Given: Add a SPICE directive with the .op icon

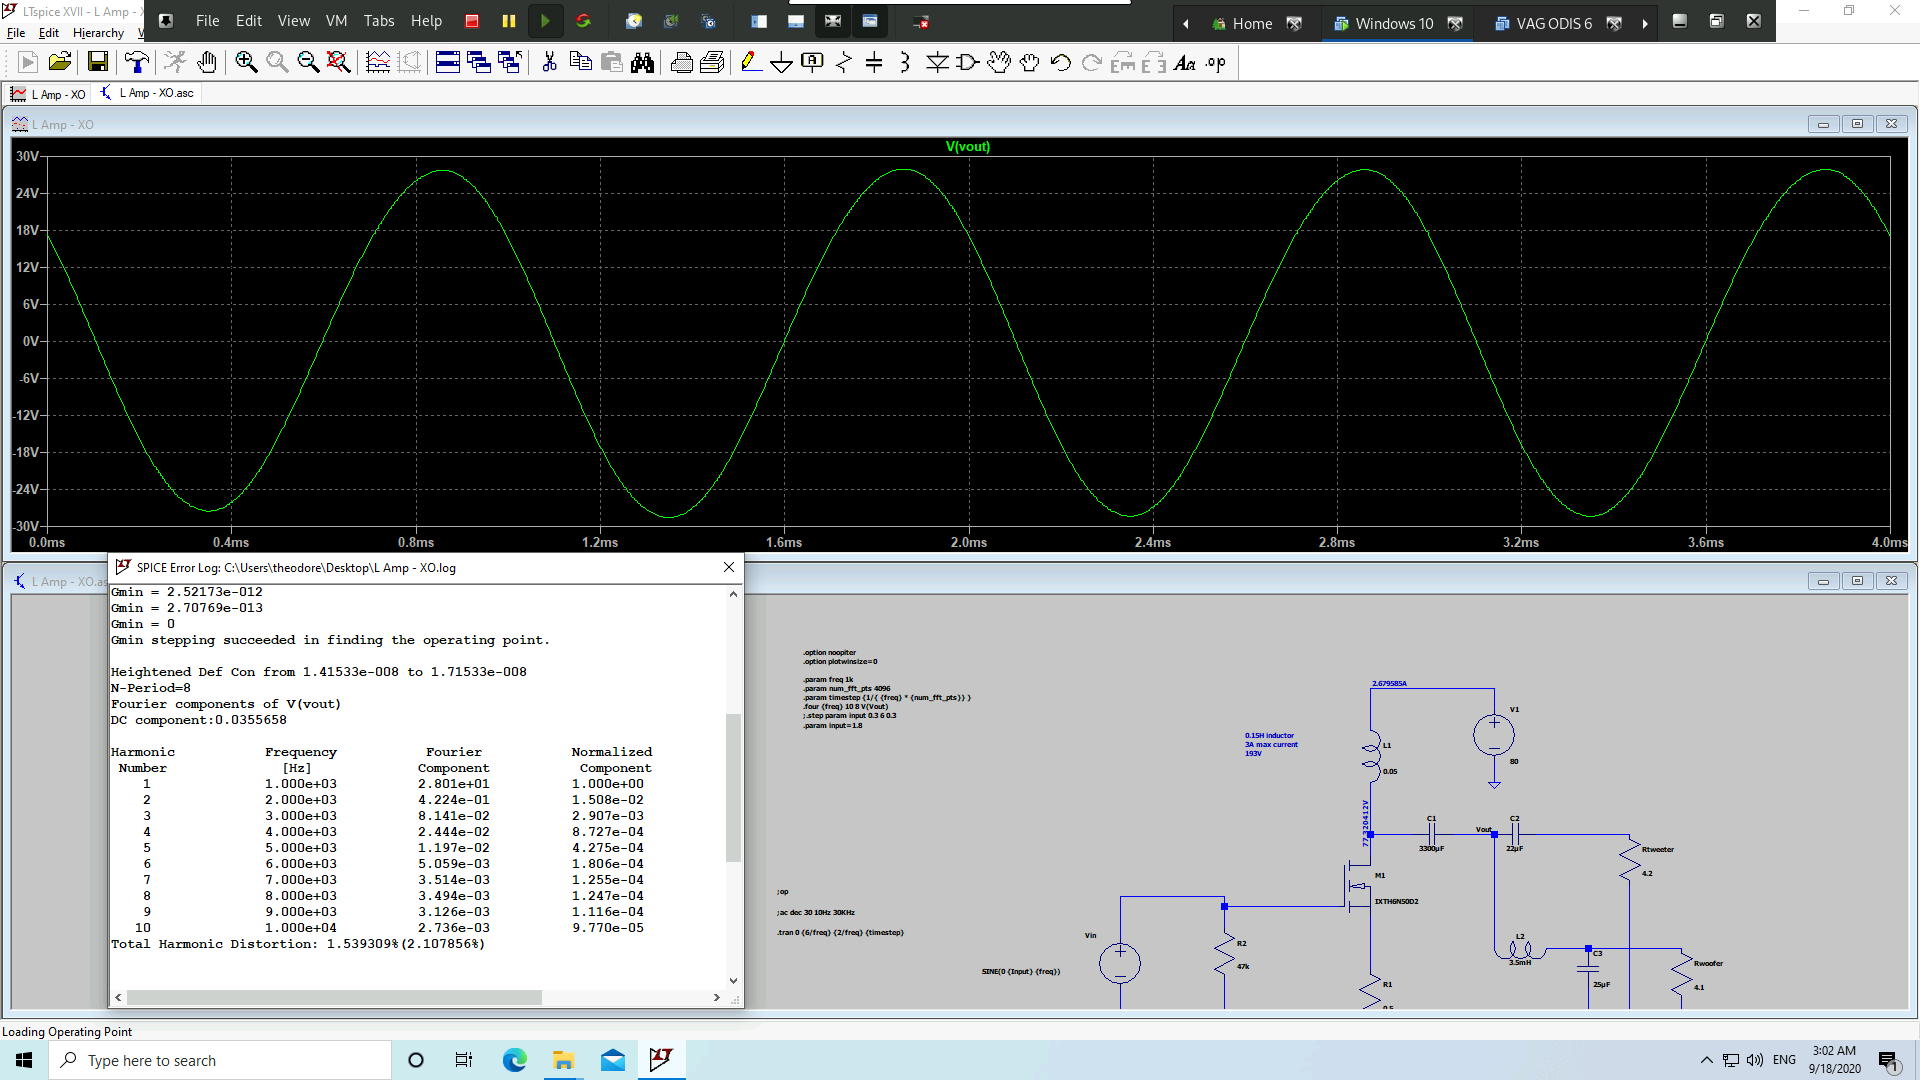Looking at the screenshot, I should [x=1216, y=63].
